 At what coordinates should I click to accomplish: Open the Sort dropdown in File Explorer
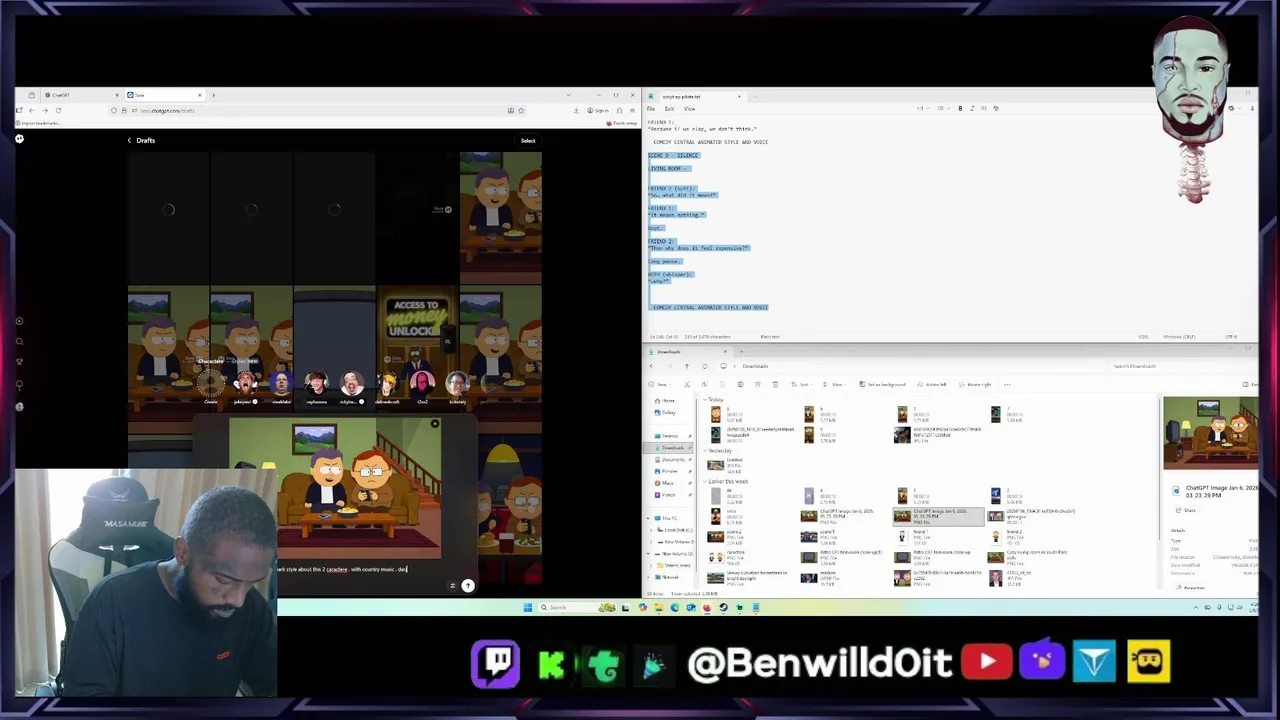[801, 384]
